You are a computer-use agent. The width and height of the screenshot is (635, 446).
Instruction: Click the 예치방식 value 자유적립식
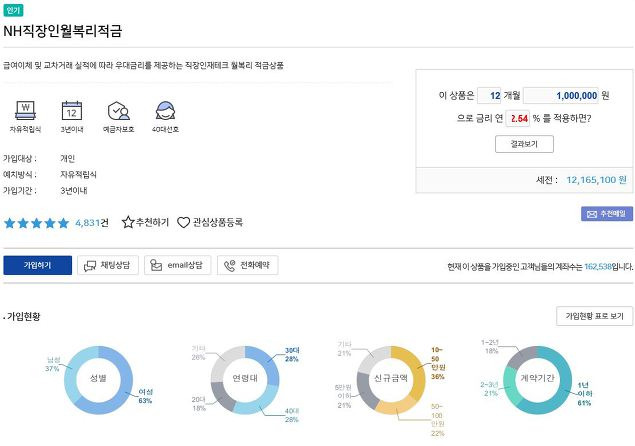point(79,175)
